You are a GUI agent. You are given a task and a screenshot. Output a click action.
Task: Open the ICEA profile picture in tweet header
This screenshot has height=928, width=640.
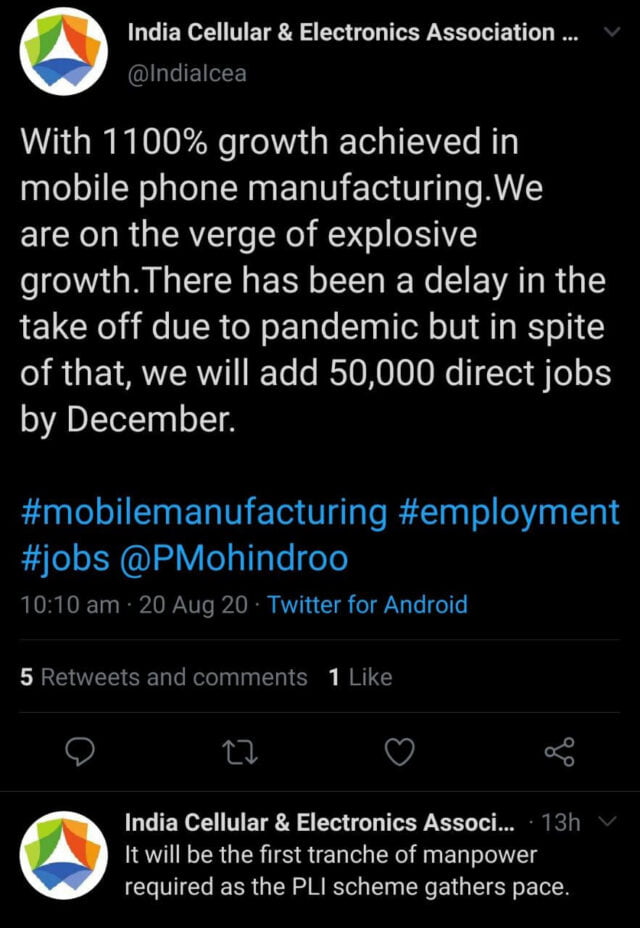click(x=64, y=51)
